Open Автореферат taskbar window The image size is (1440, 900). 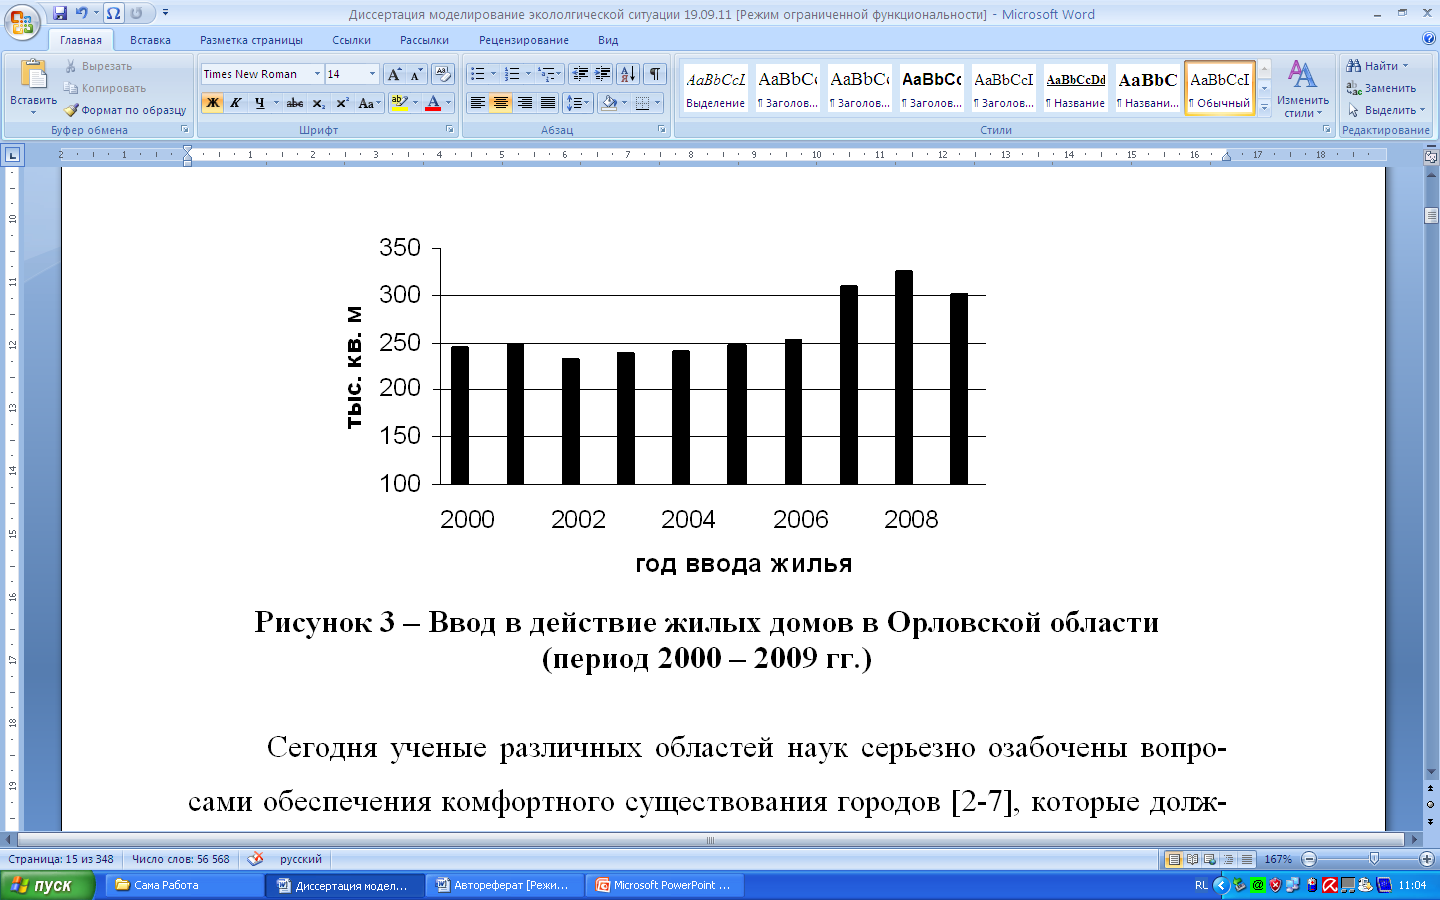(x=503, y=885)
